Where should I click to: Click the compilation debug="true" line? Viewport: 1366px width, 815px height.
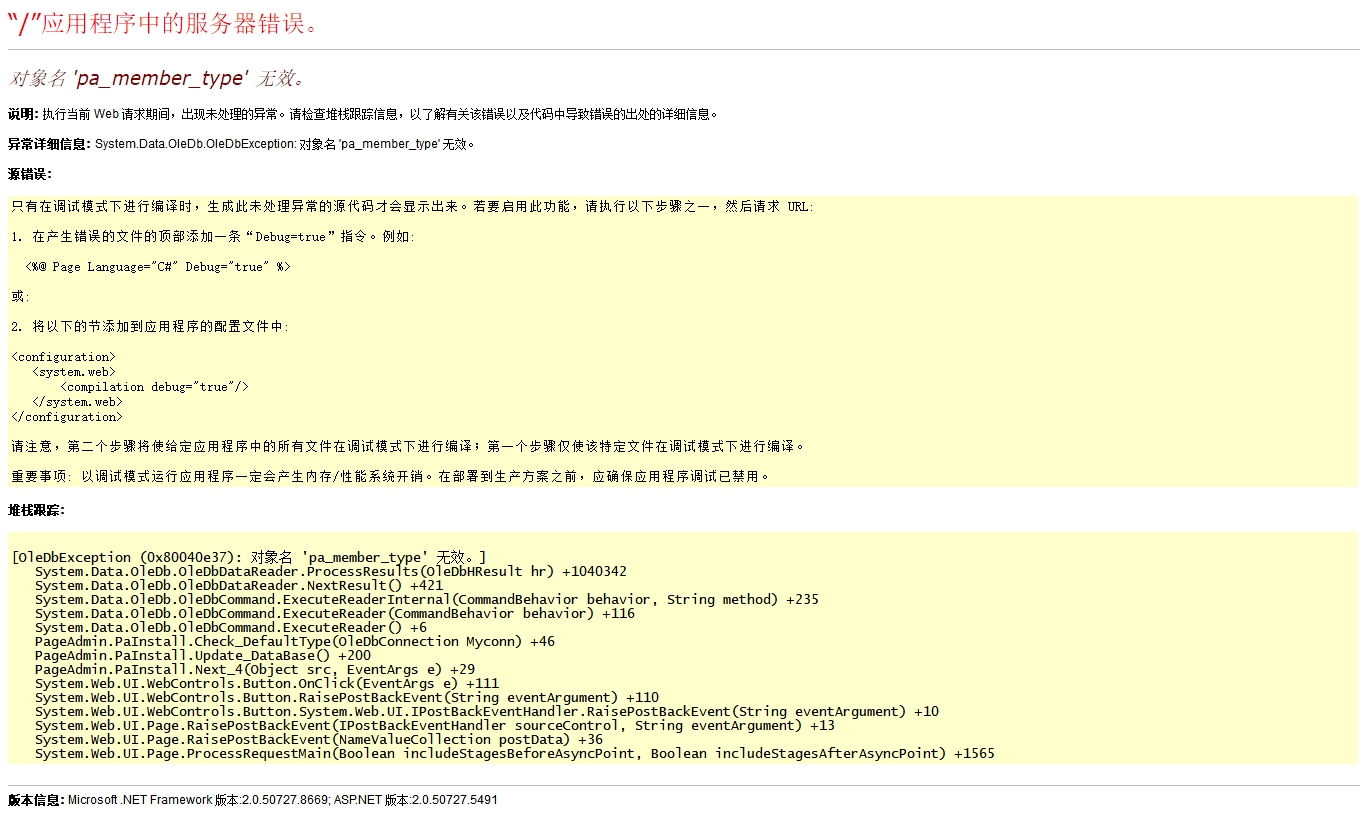click(154, 387)
